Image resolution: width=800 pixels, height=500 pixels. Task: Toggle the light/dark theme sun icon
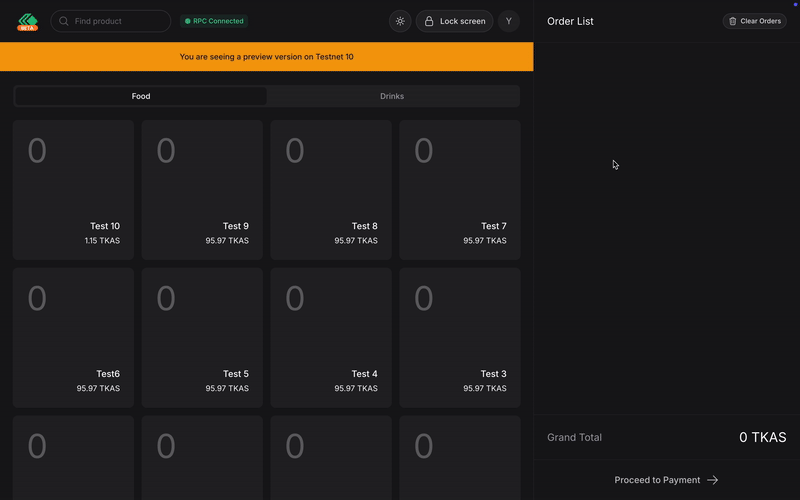400,21
